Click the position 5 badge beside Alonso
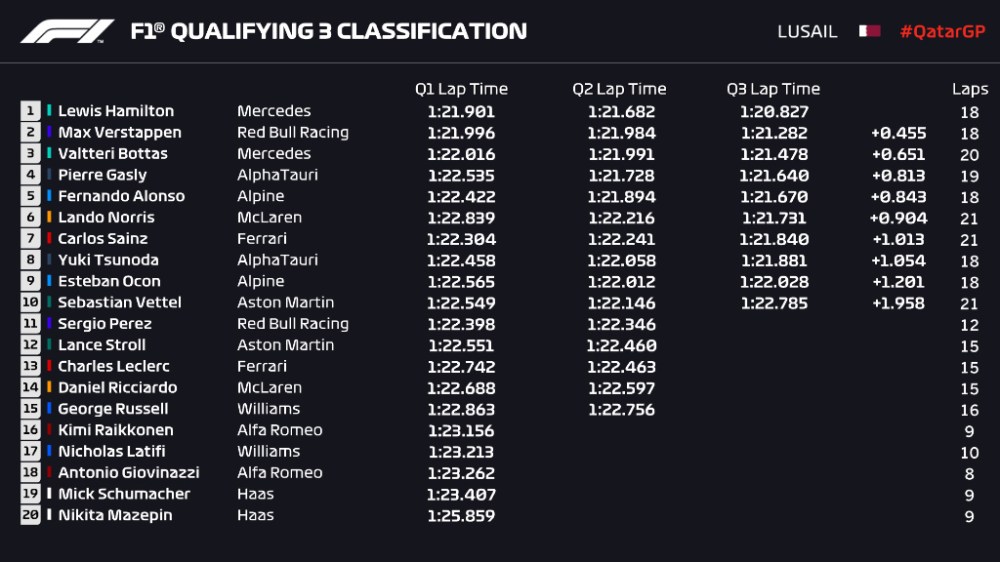The width and height of the screenshot is (1000, 562). point(30,196)
